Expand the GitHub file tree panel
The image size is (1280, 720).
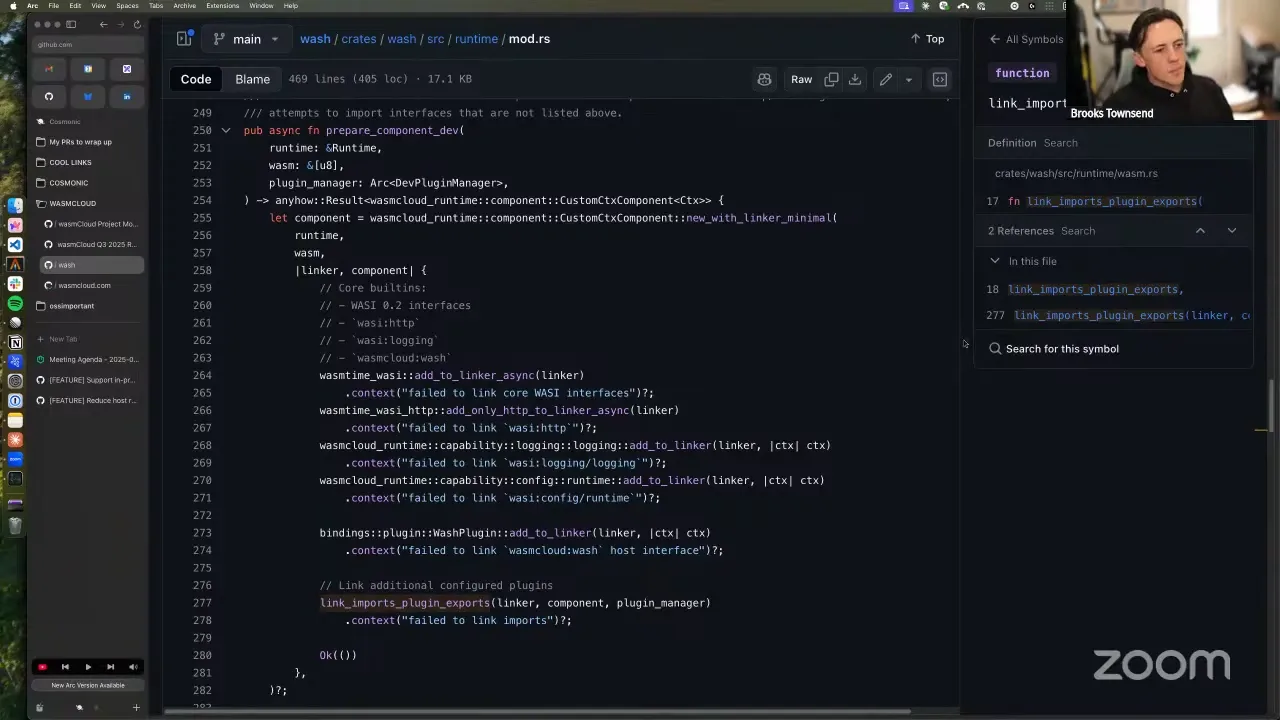click(x=184, y=39)
